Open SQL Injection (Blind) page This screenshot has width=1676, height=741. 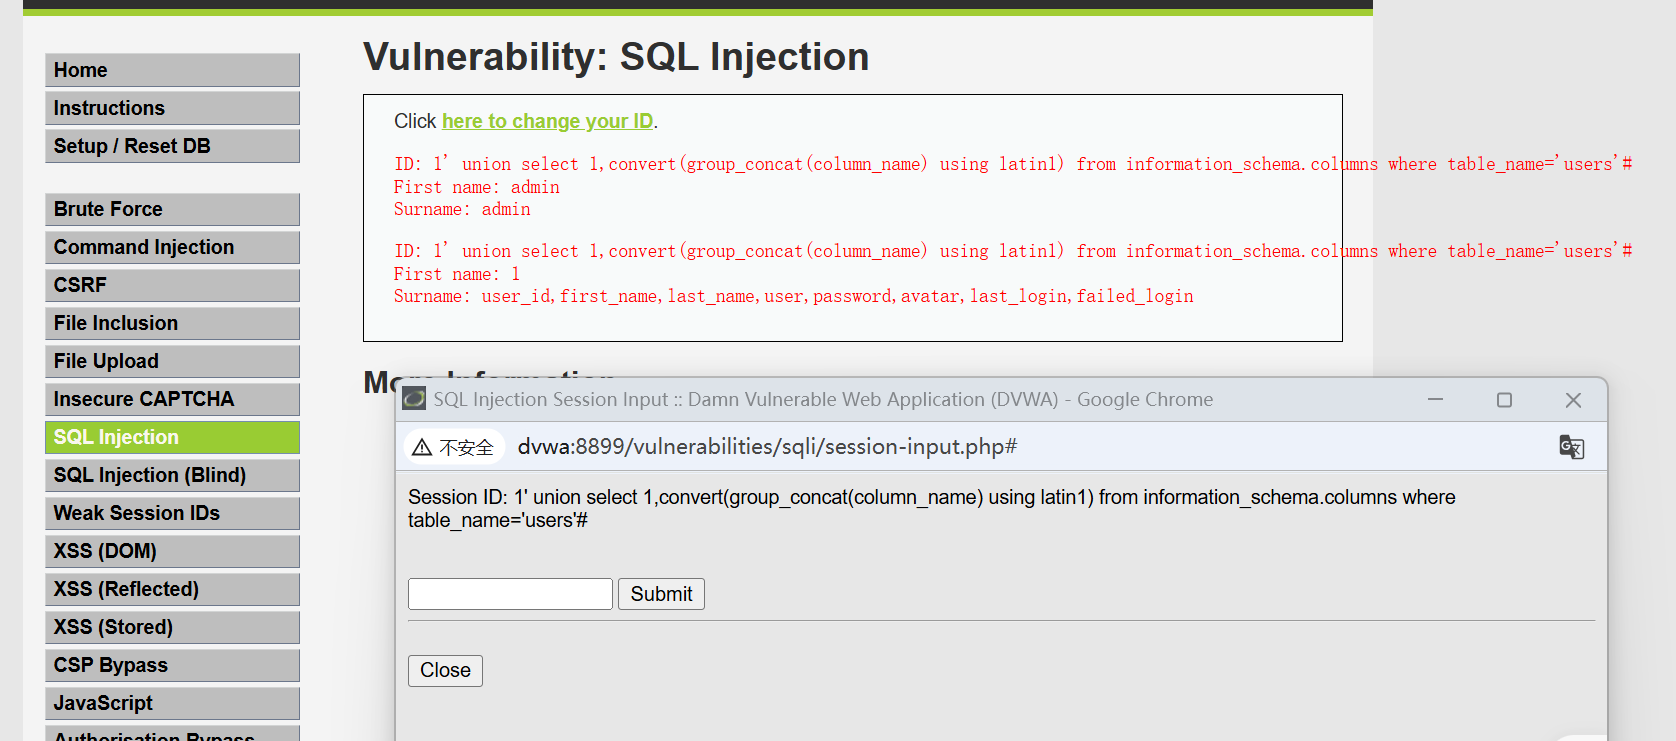pos(172,475)
